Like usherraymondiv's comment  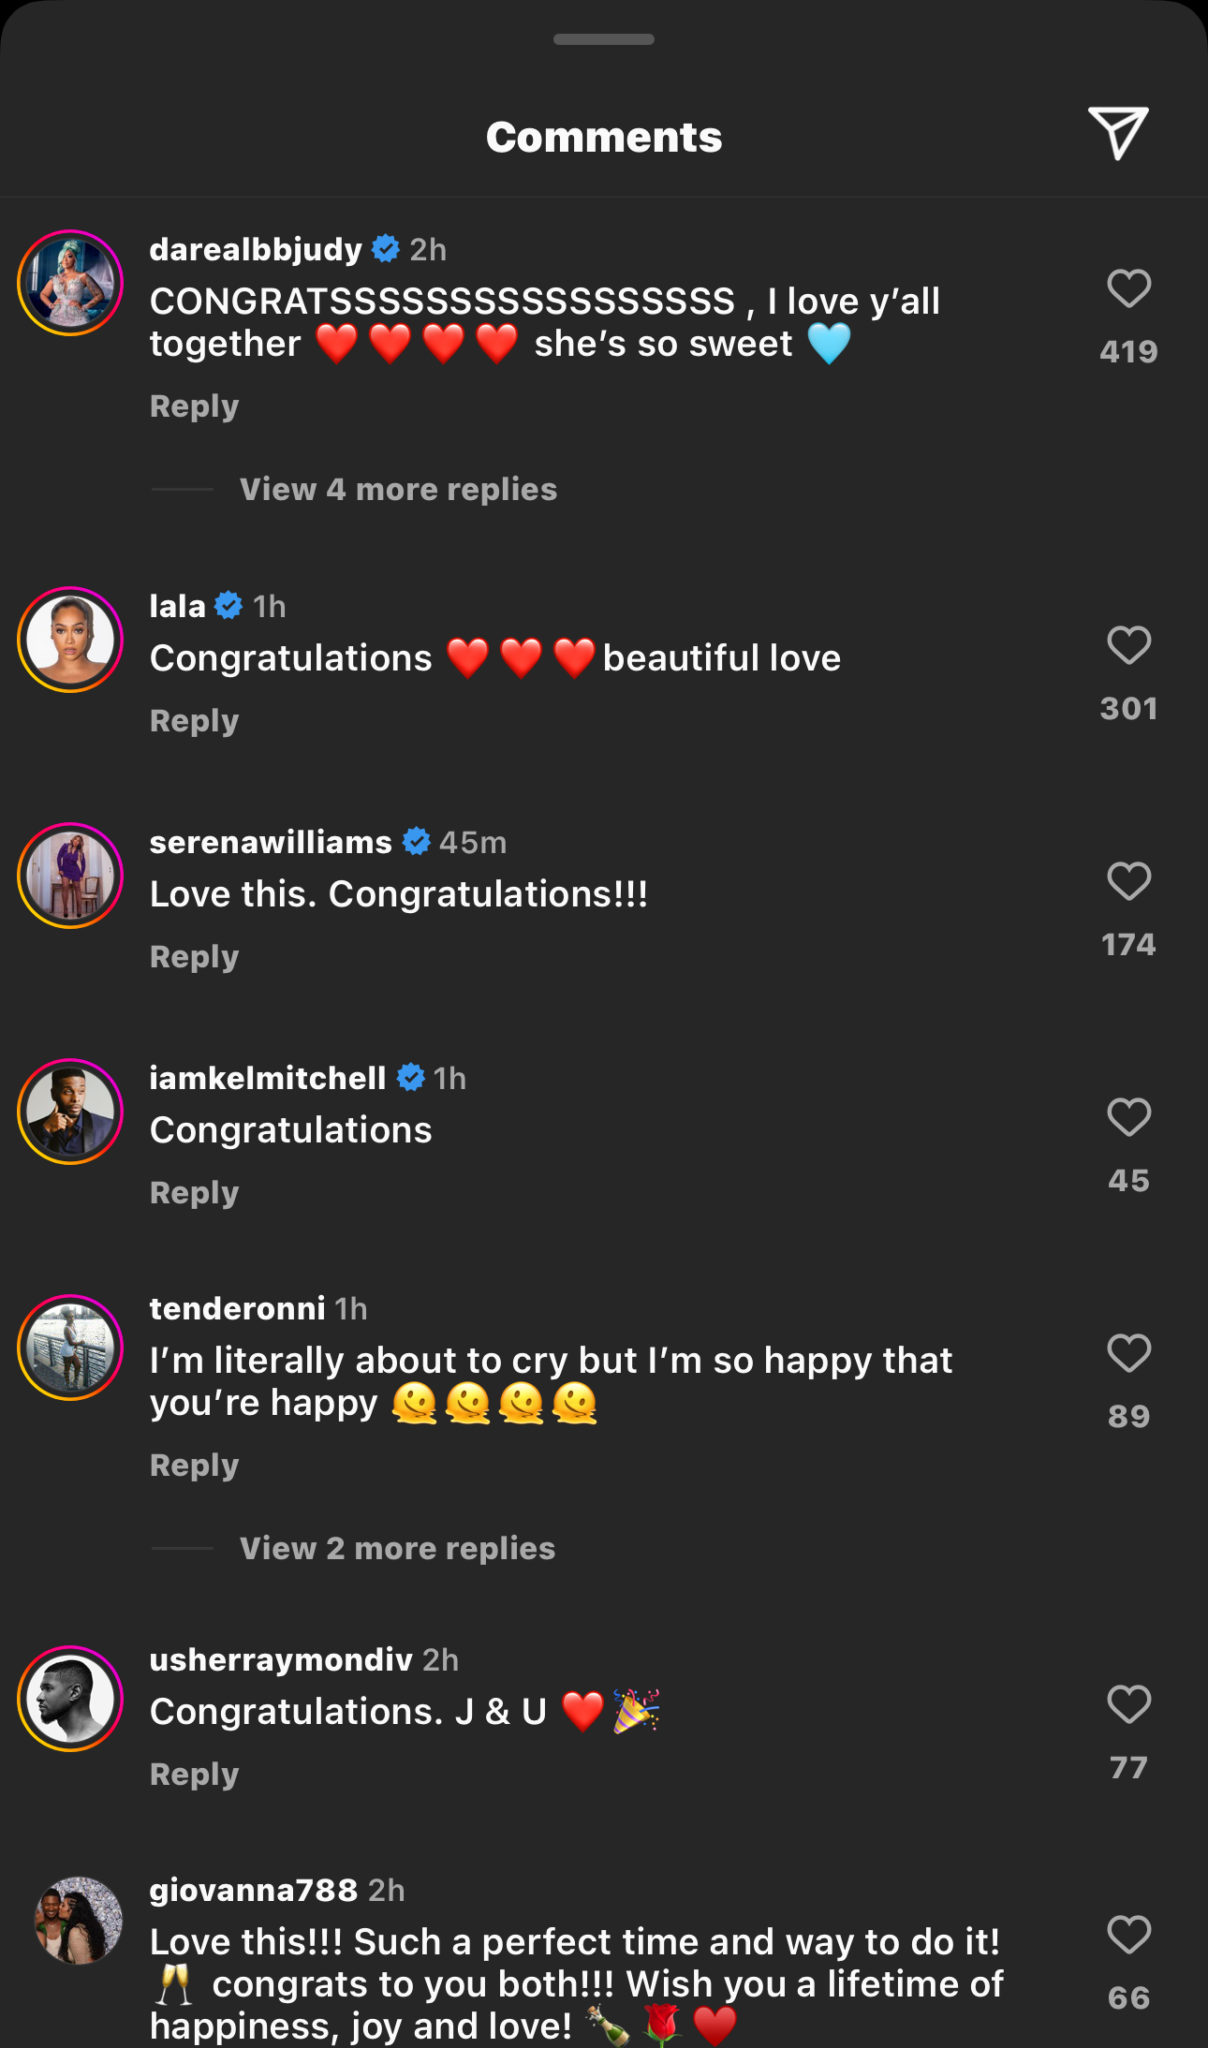1128,1703
